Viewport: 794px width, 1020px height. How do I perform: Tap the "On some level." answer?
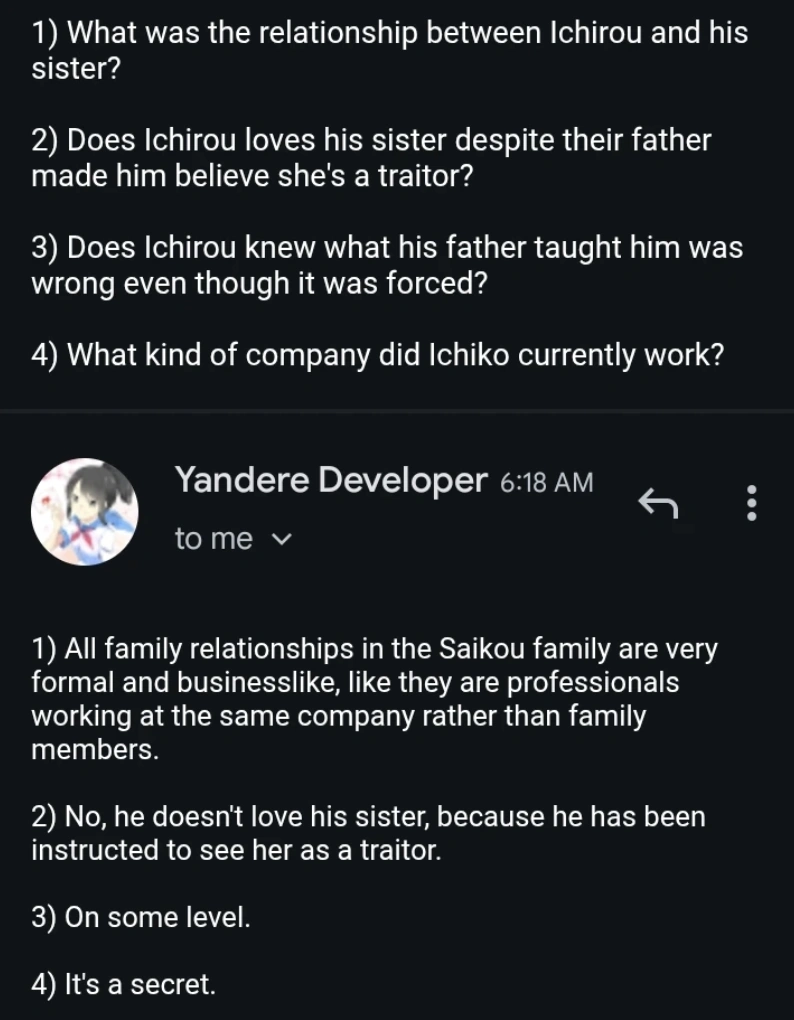(x=141, y=917)
